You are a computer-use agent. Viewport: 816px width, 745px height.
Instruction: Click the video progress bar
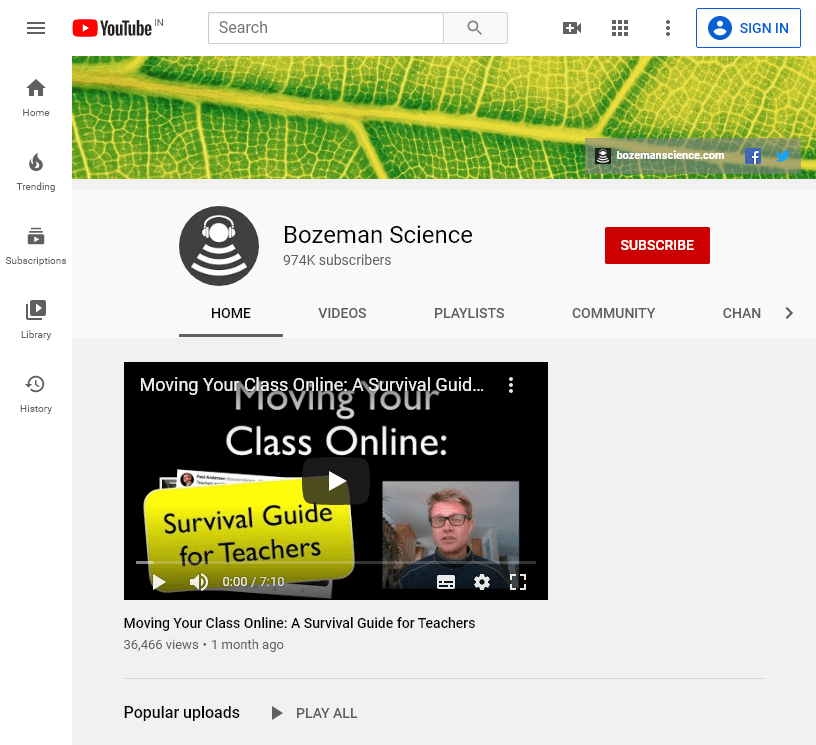tap(336, 562)
